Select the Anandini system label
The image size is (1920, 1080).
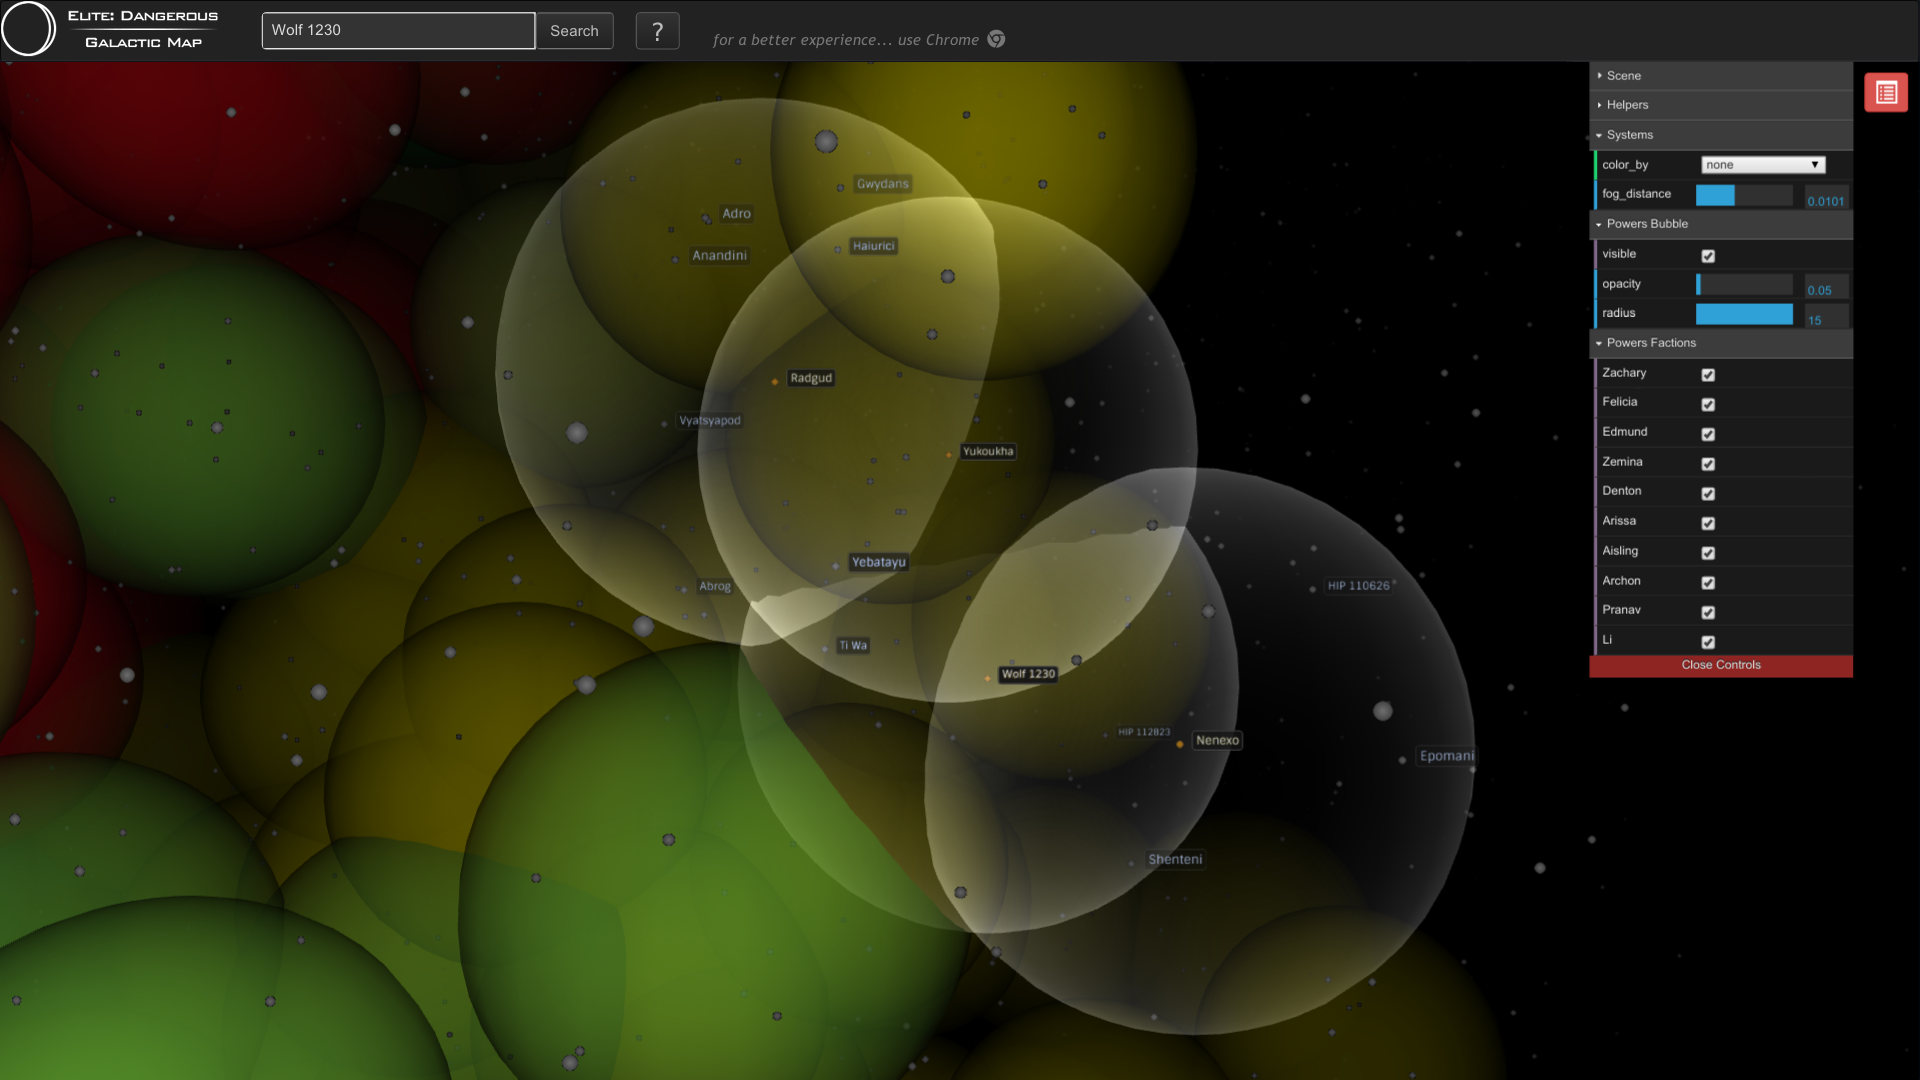(720, 256)
